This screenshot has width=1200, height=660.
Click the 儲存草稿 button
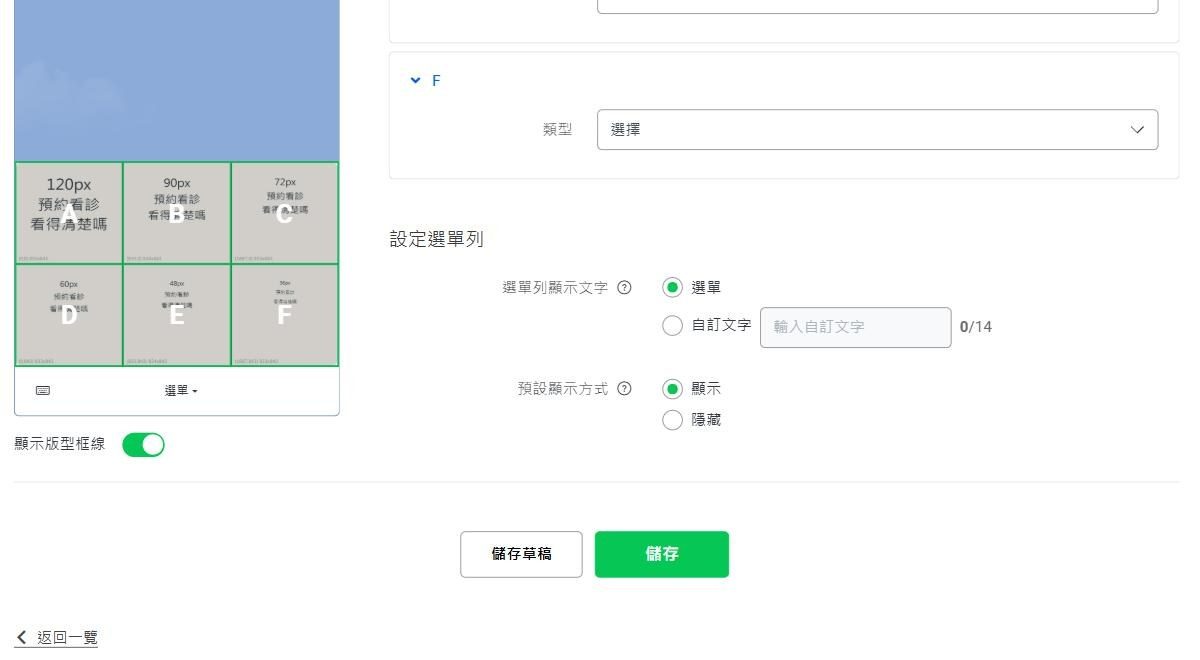coord(521,554)
